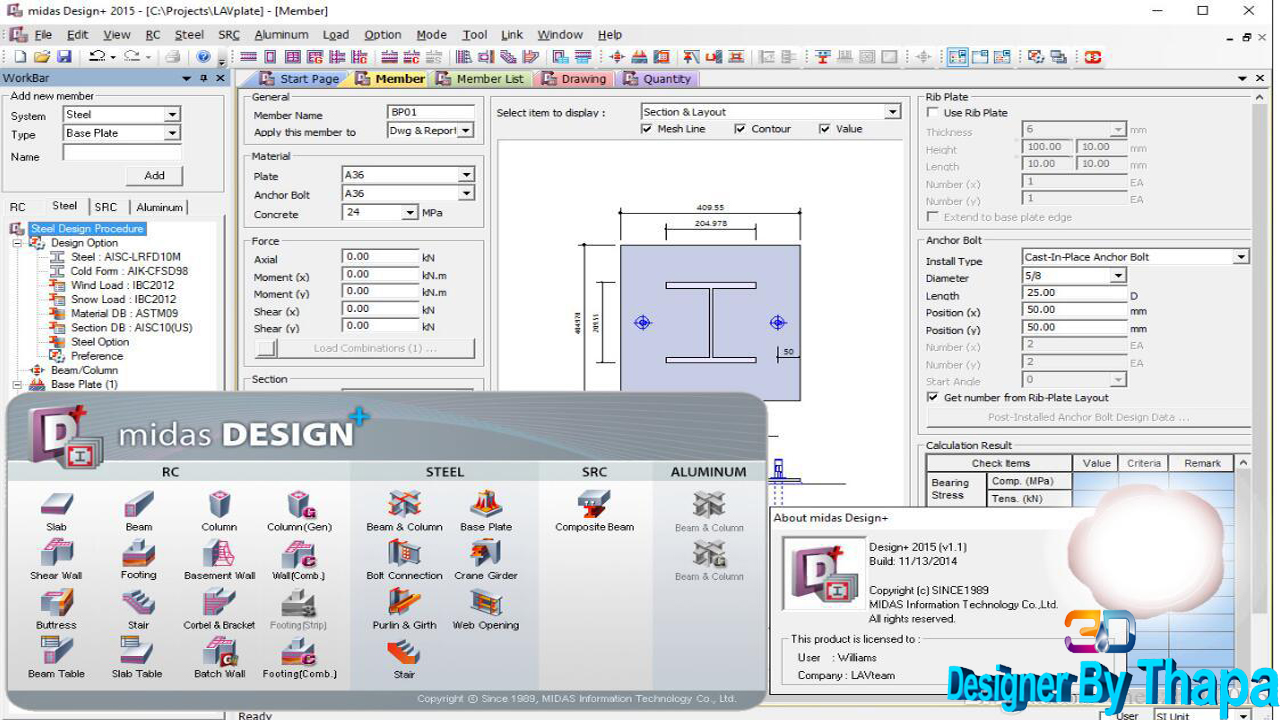Switch to the Drawing tab
Viewport: 1280px width, 720px height.
(574, 79)
